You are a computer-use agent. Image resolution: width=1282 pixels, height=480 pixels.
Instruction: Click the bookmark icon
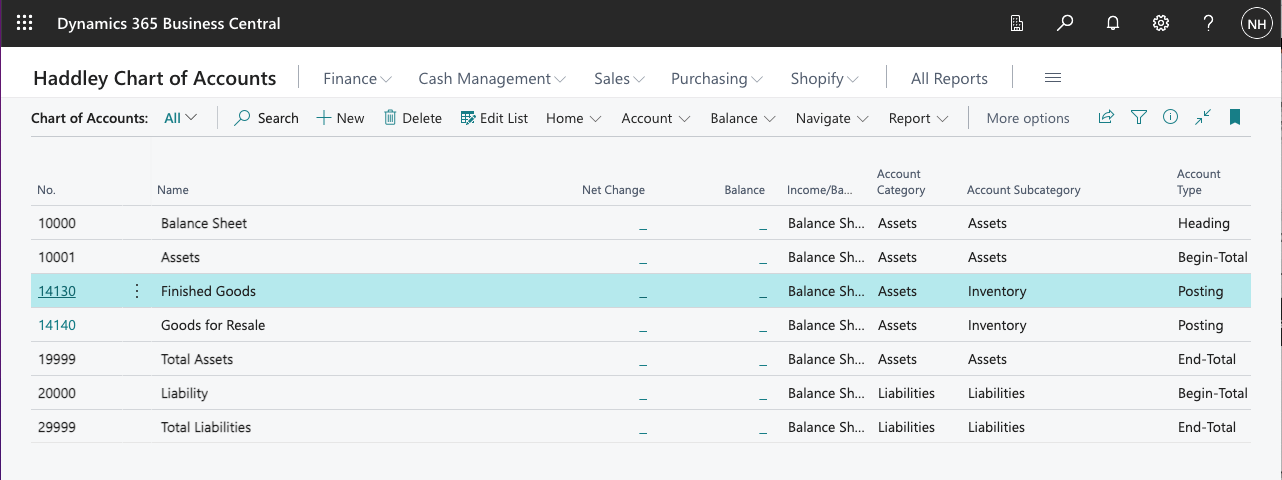(x=1235, y=118)
